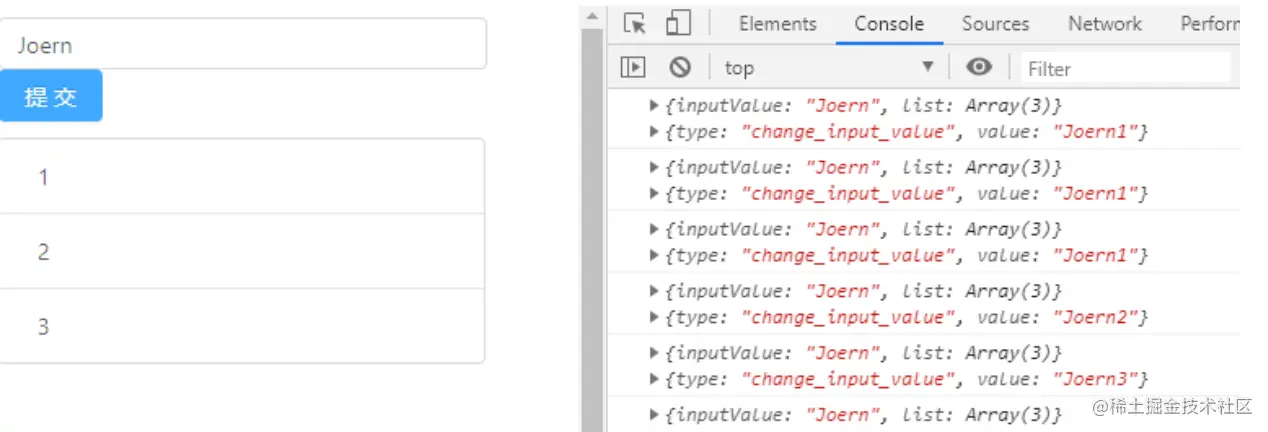1268x432 pixels.
Task: Select list item 2
Action: (x=242, y=252)
